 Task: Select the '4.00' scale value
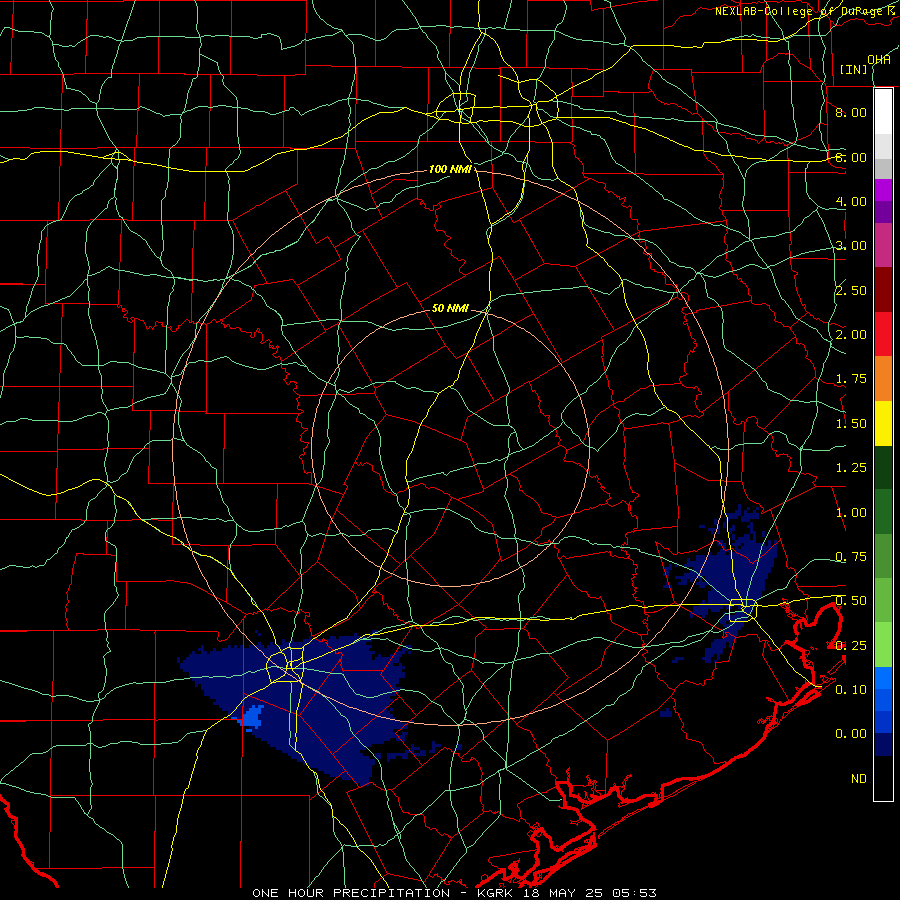851,201
